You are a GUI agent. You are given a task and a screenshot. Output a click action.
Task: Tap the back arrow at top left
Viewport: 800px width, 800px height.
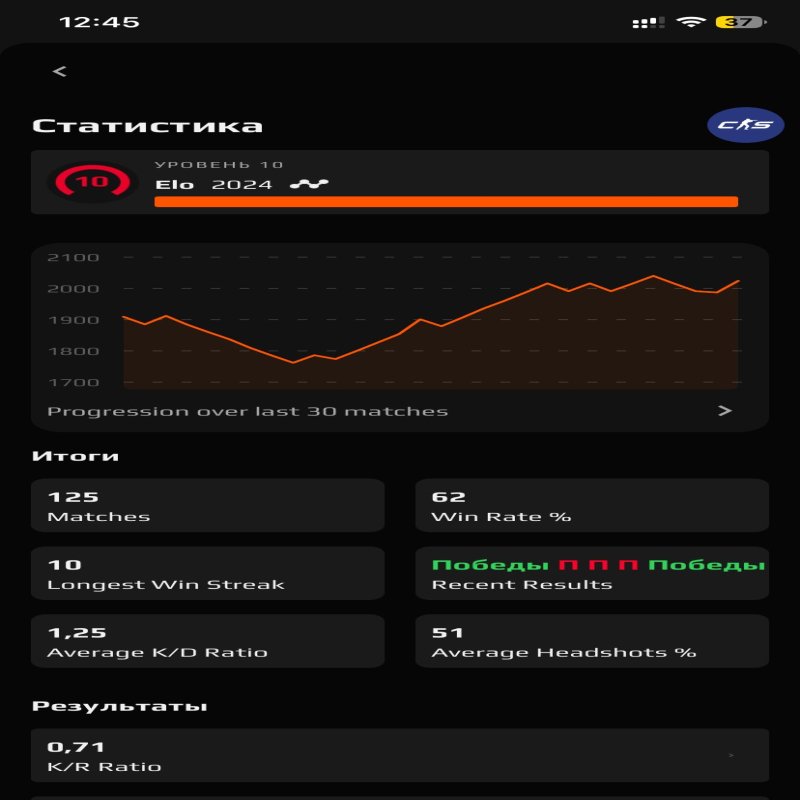point(58,71)
